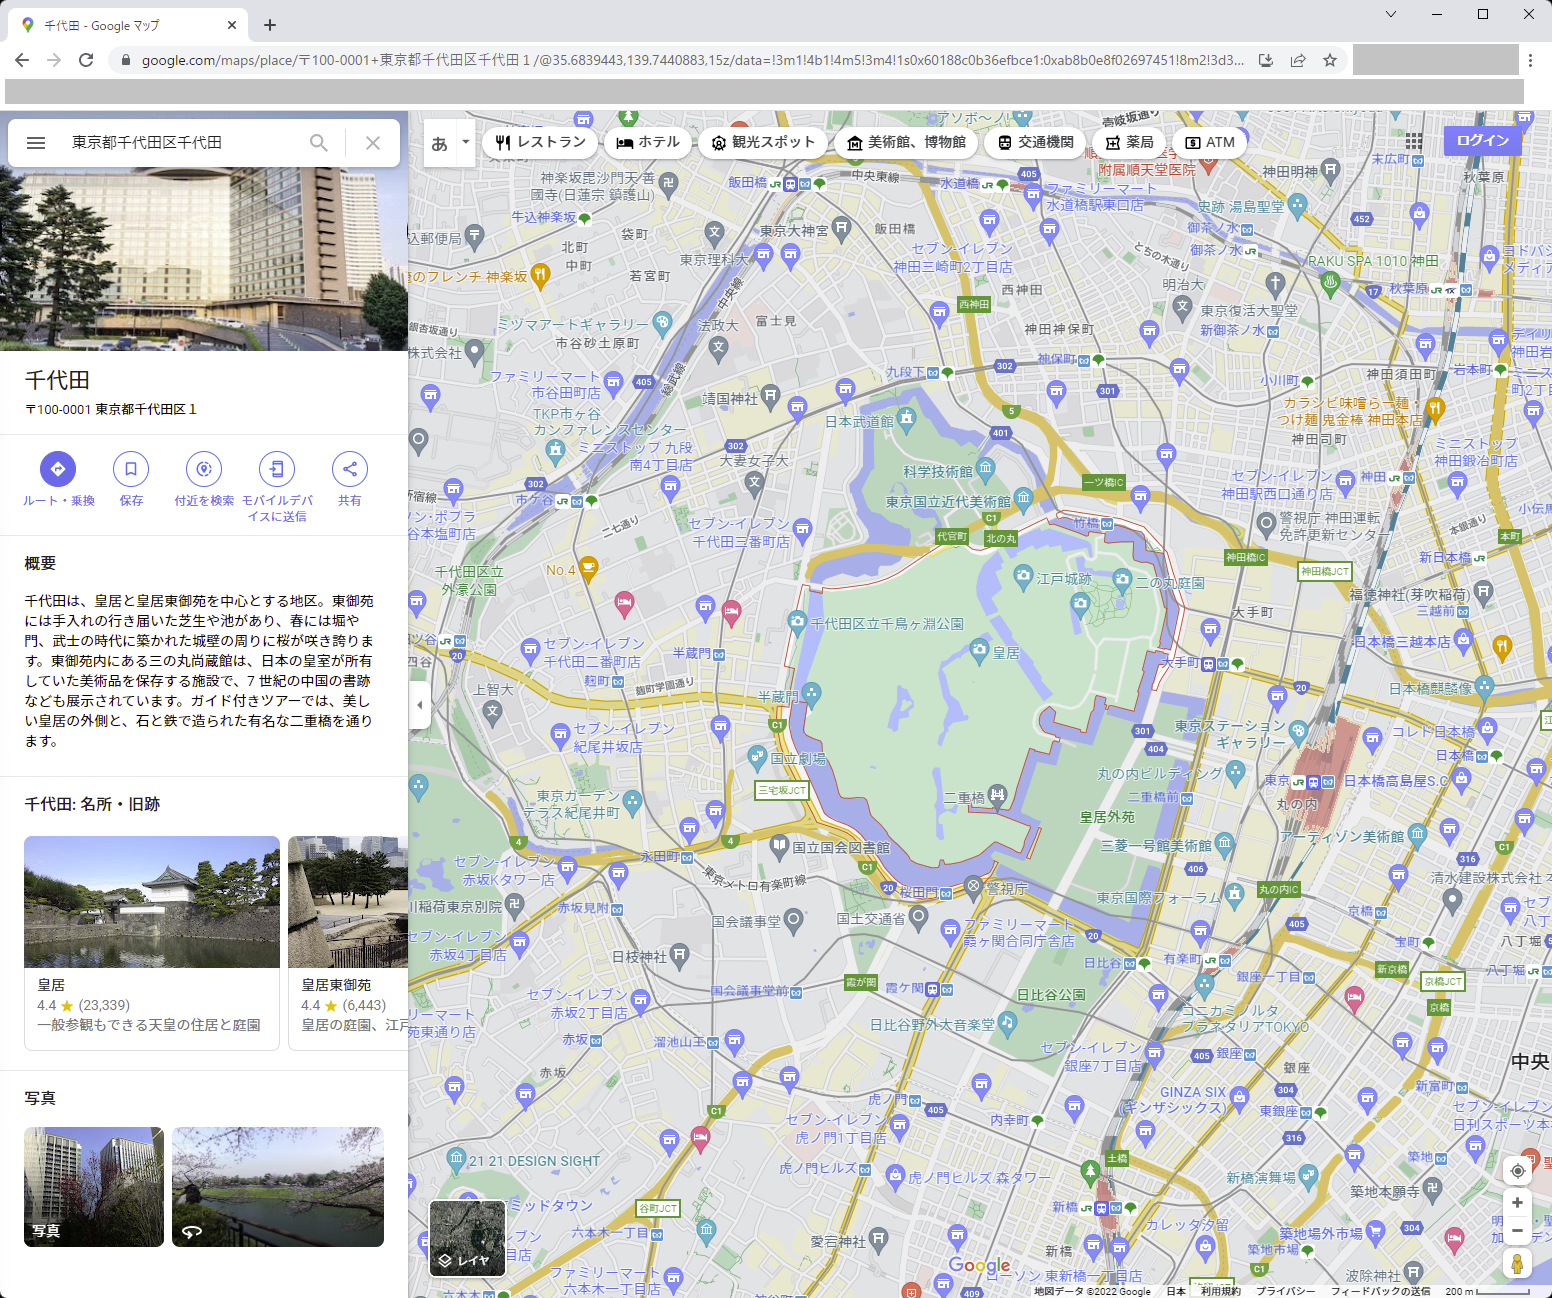Open the 皇居 attraction card

click(x=152, y=943)
